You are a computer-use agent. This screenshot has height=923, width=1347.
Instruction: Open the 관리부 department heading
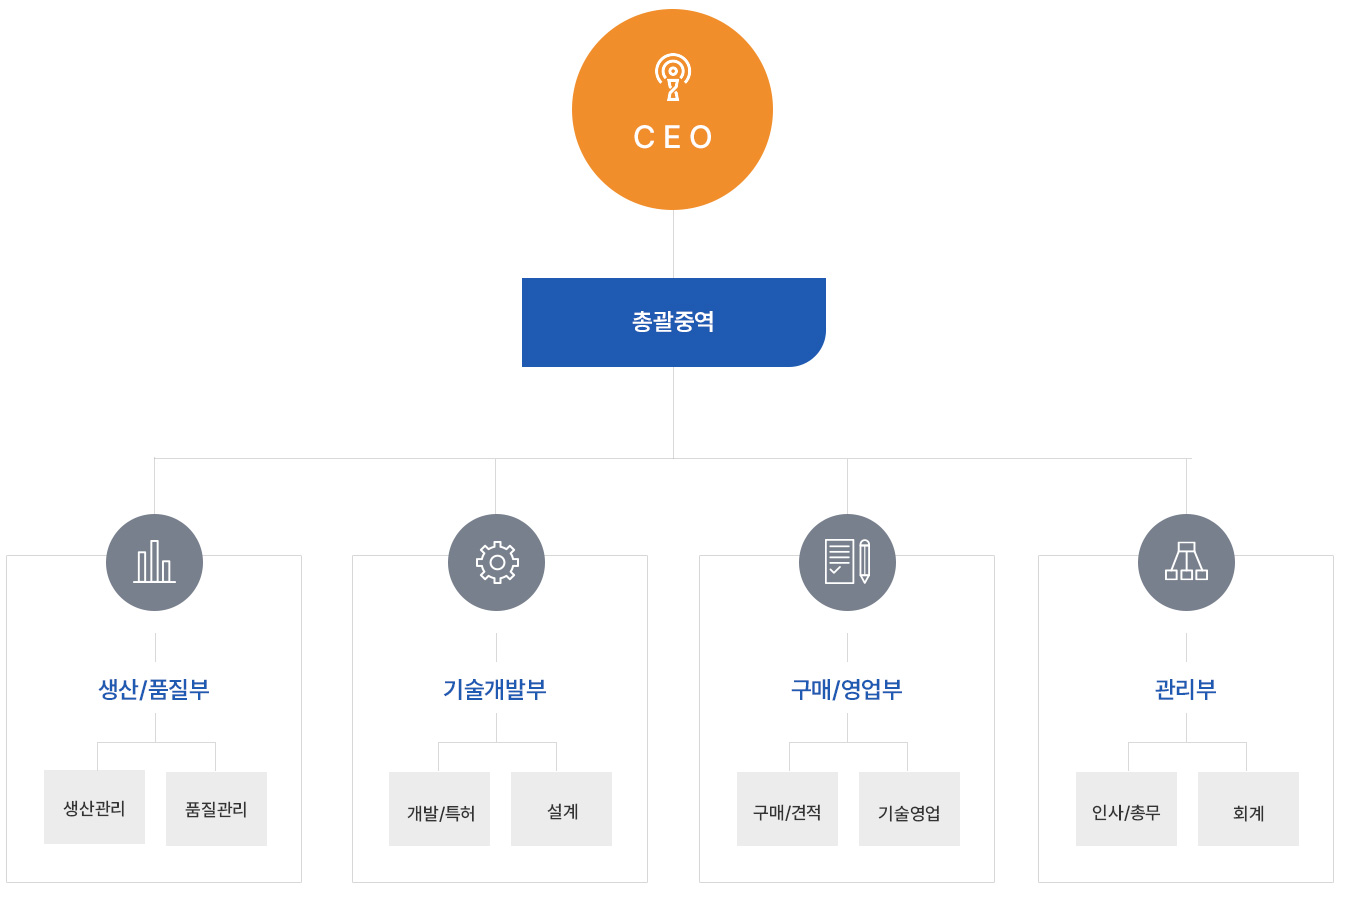tap(1186, 689)
